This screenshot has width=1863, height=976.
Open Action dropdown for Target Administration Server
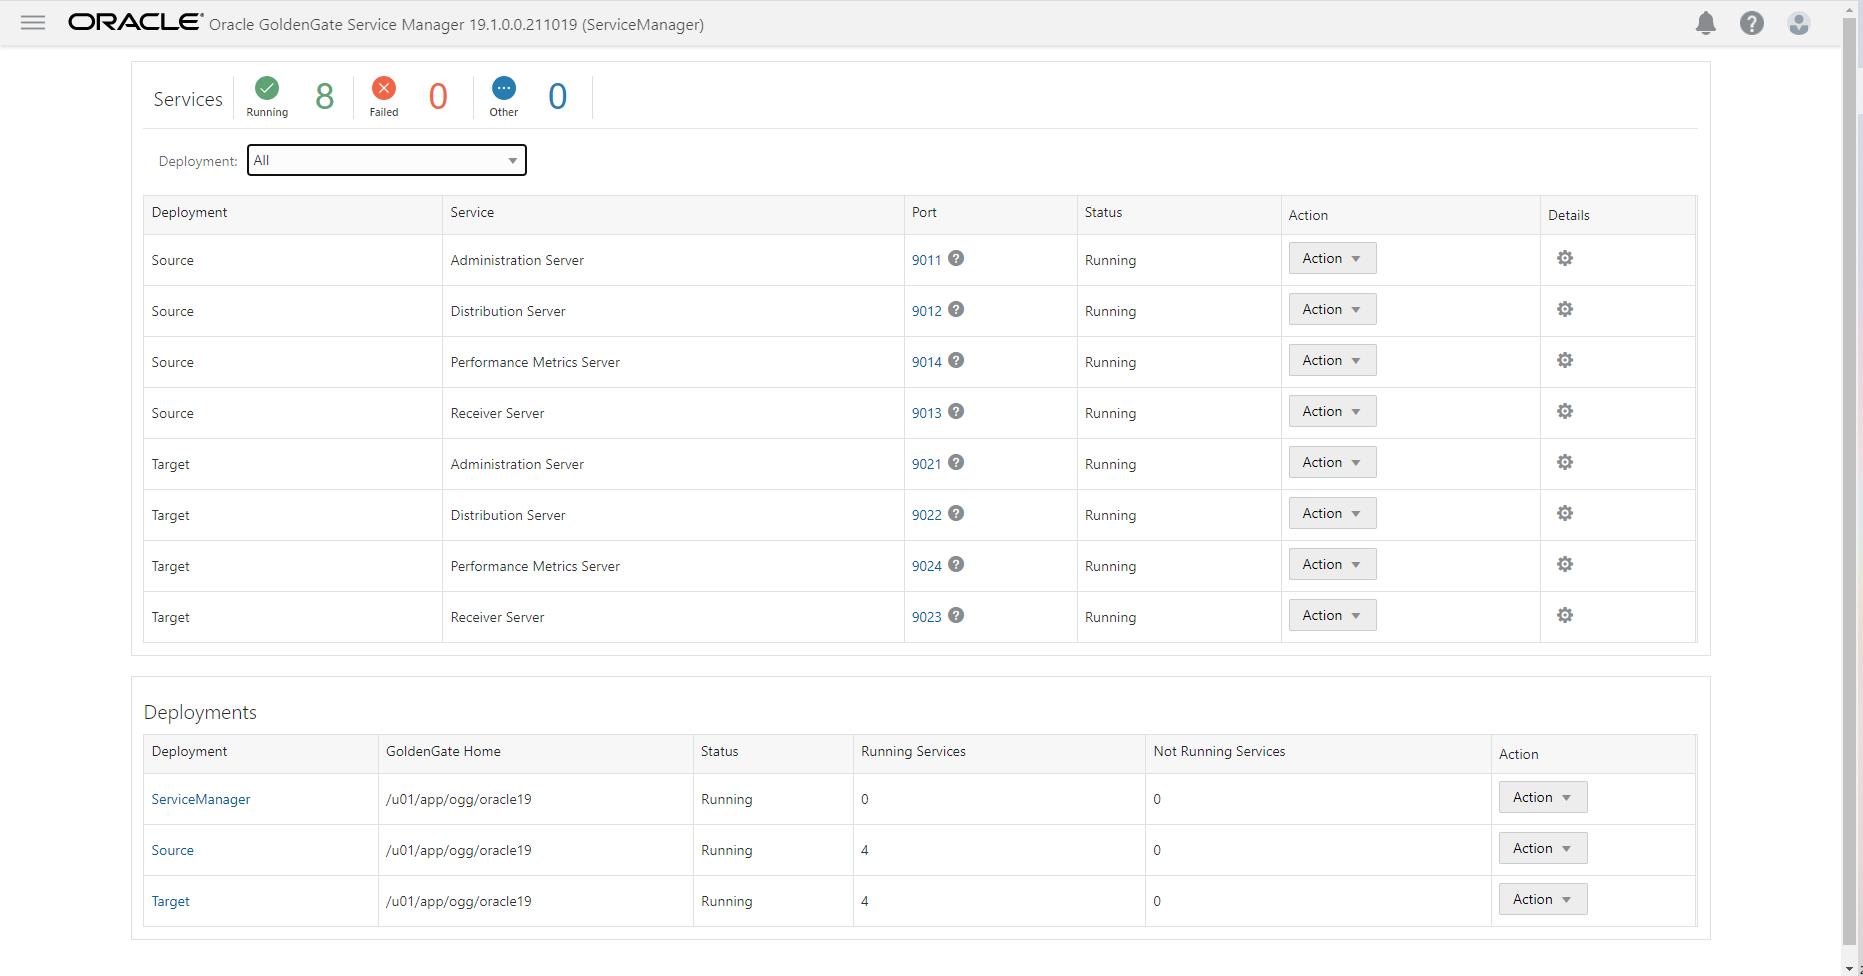(x=1332, y=463)
